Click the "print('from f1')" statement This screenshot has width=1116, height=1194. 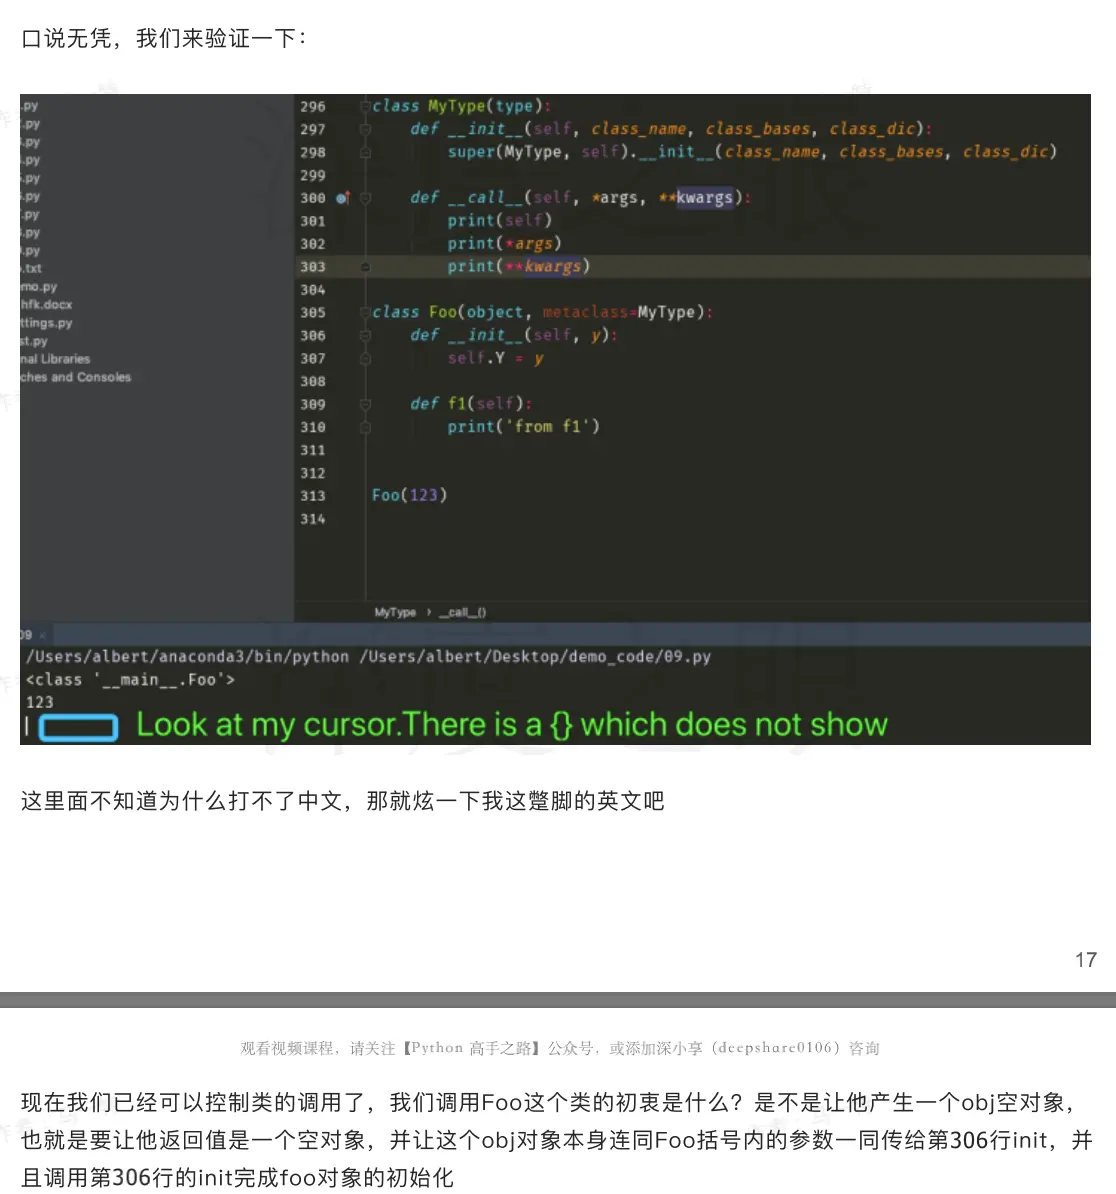(524, 426)
